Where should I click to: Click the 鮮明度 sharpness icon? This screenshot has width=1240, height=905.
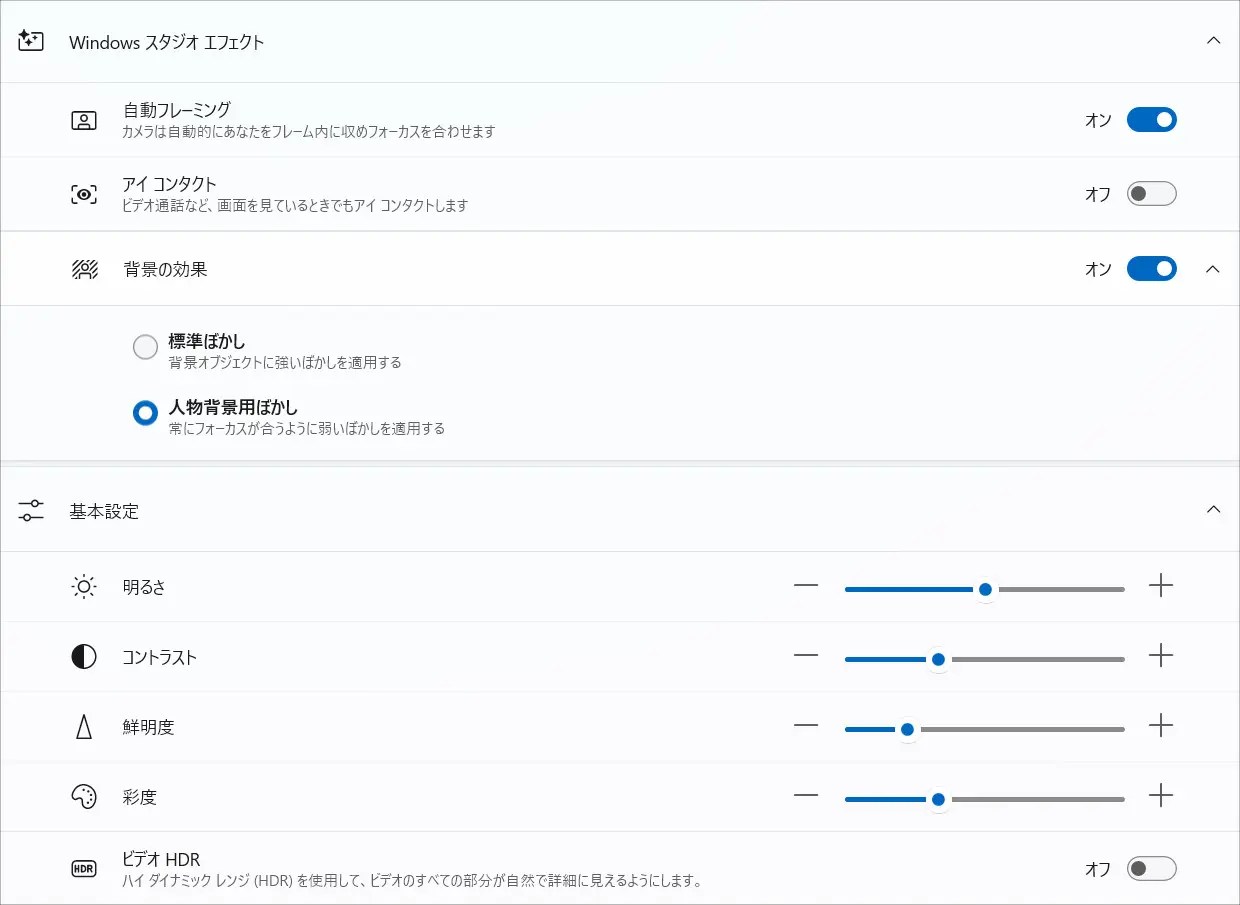[x=84, y=727]
